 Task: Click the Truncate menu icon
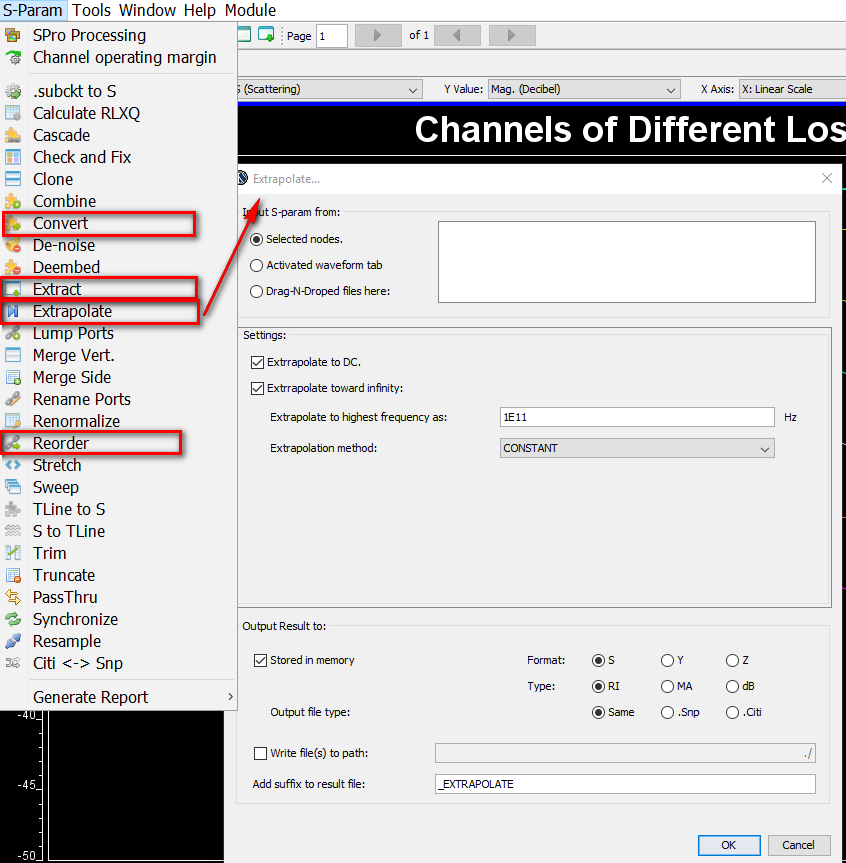(13, 575)
